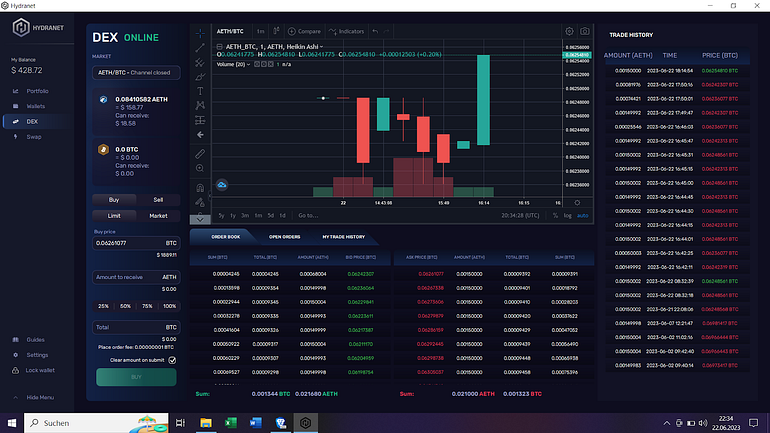Select the prediction and measurement tool
The height and width of the screenshot is (433, 770).
[x=200, y=120]
